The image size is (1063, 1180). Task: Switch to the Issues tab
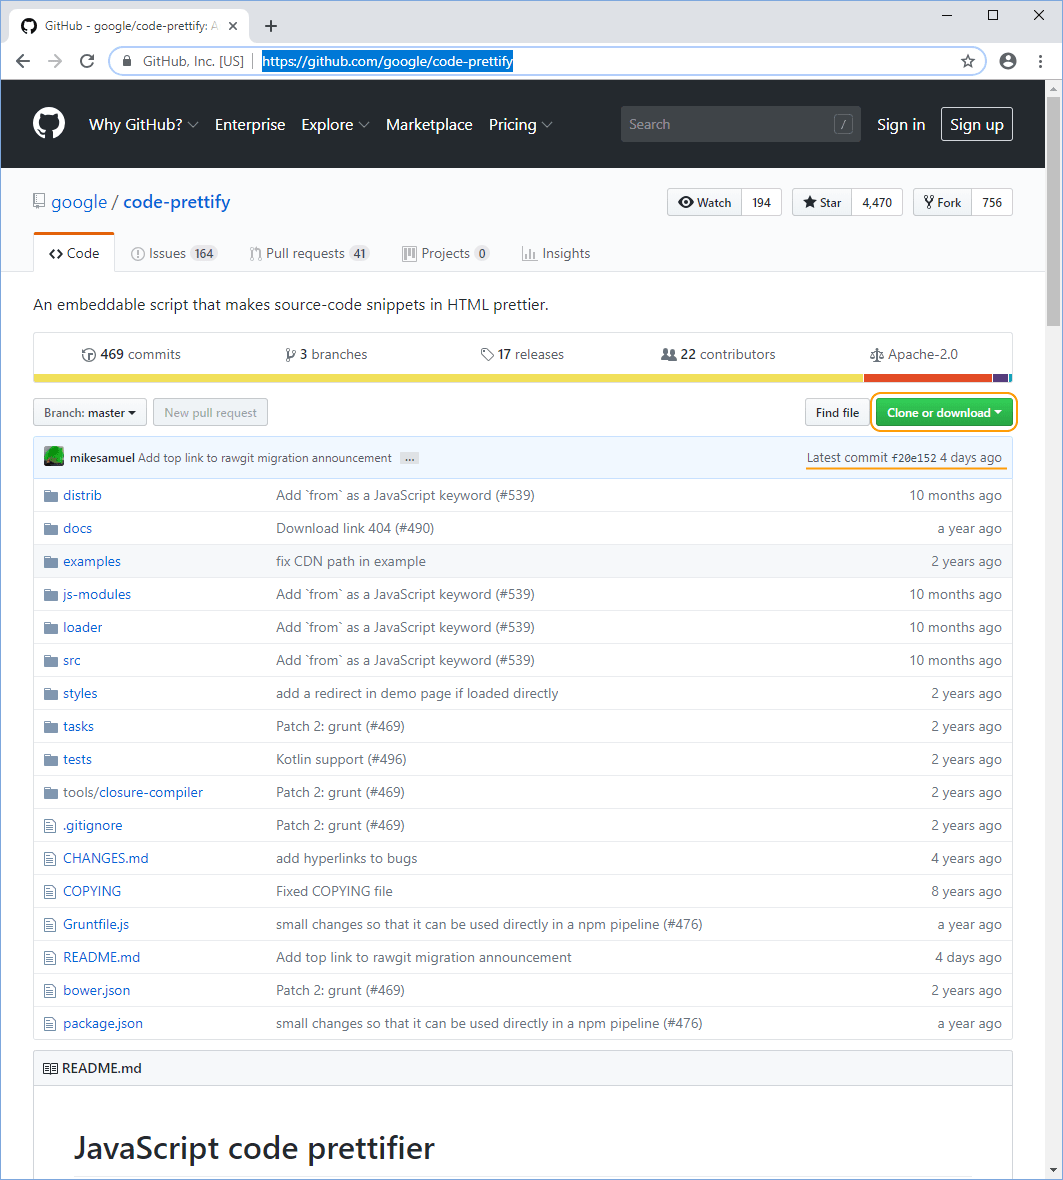point(174,254)
